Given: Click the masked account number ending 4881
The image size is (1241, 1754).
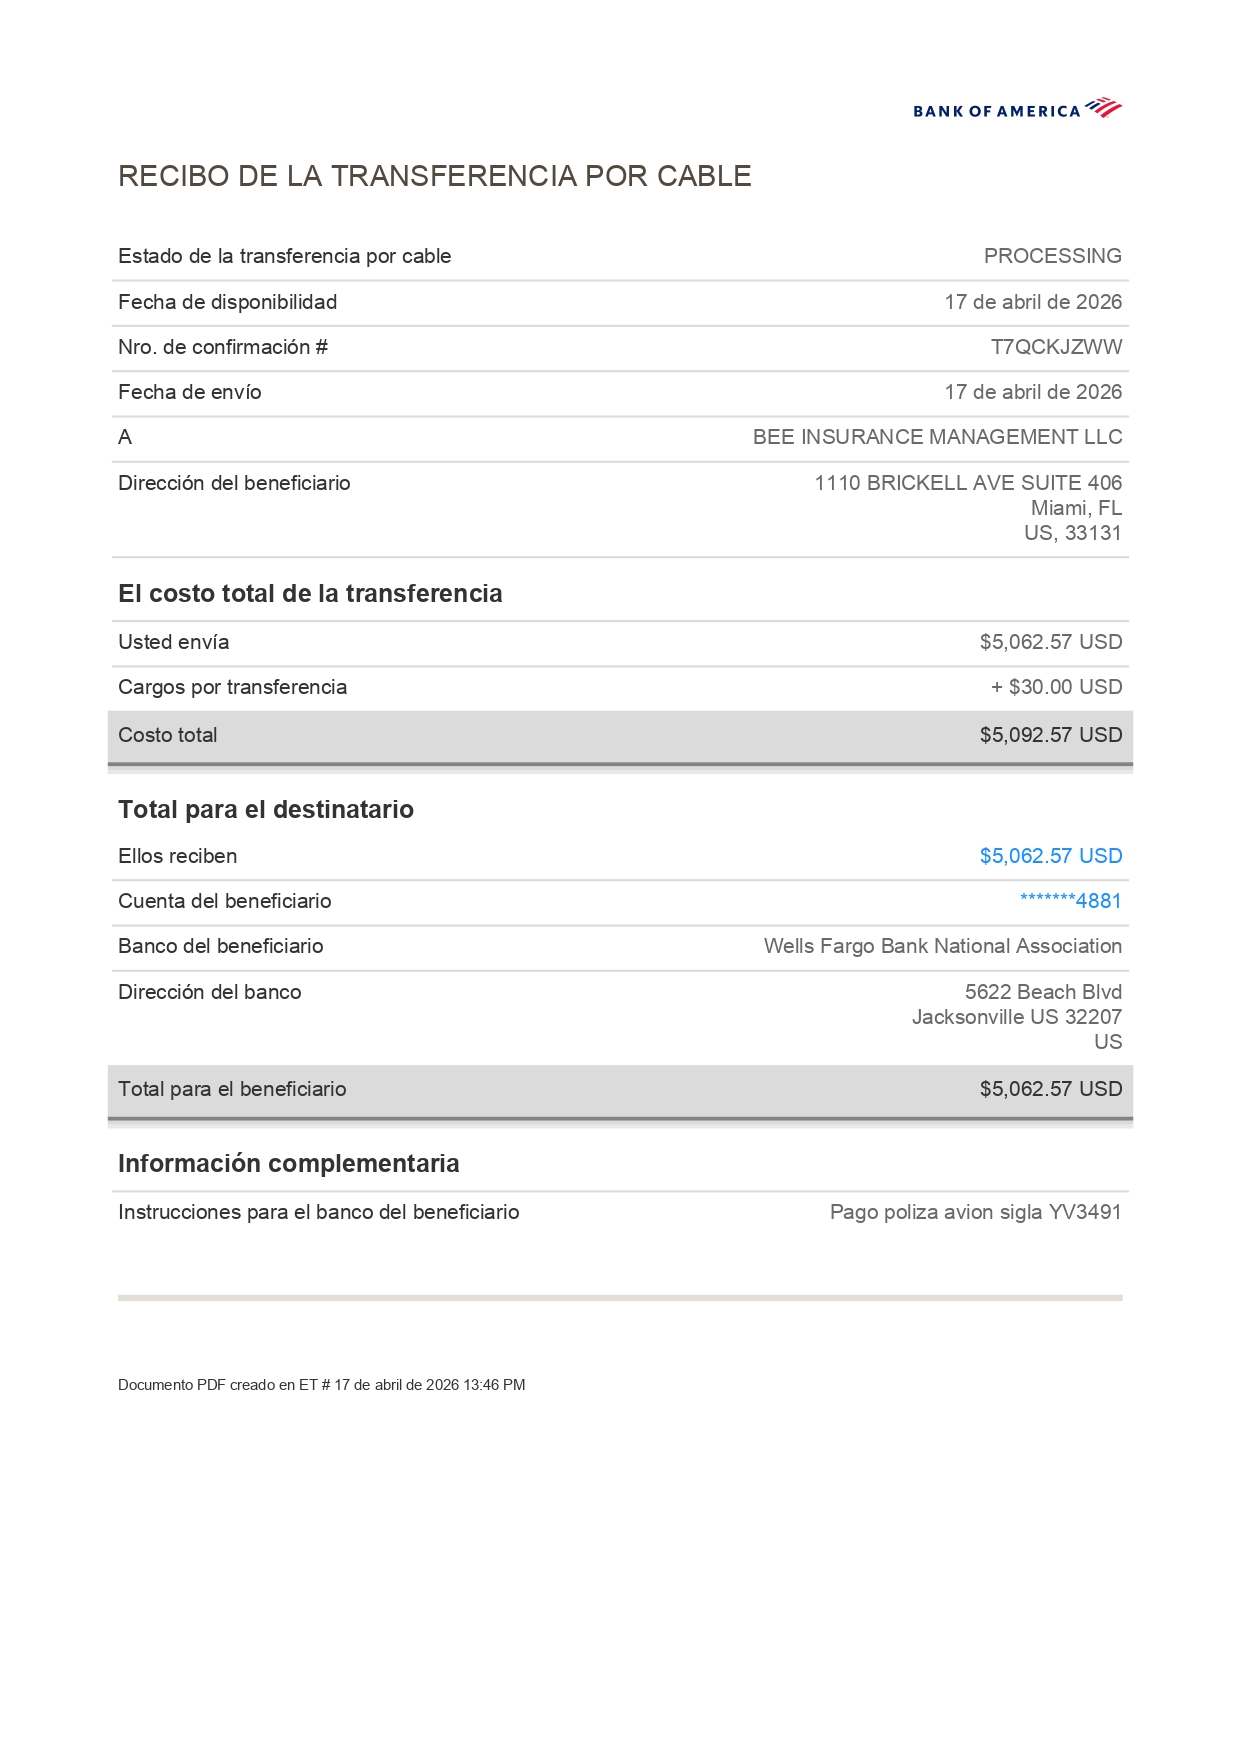Looking at the screenshot, I should [1070, 901].
